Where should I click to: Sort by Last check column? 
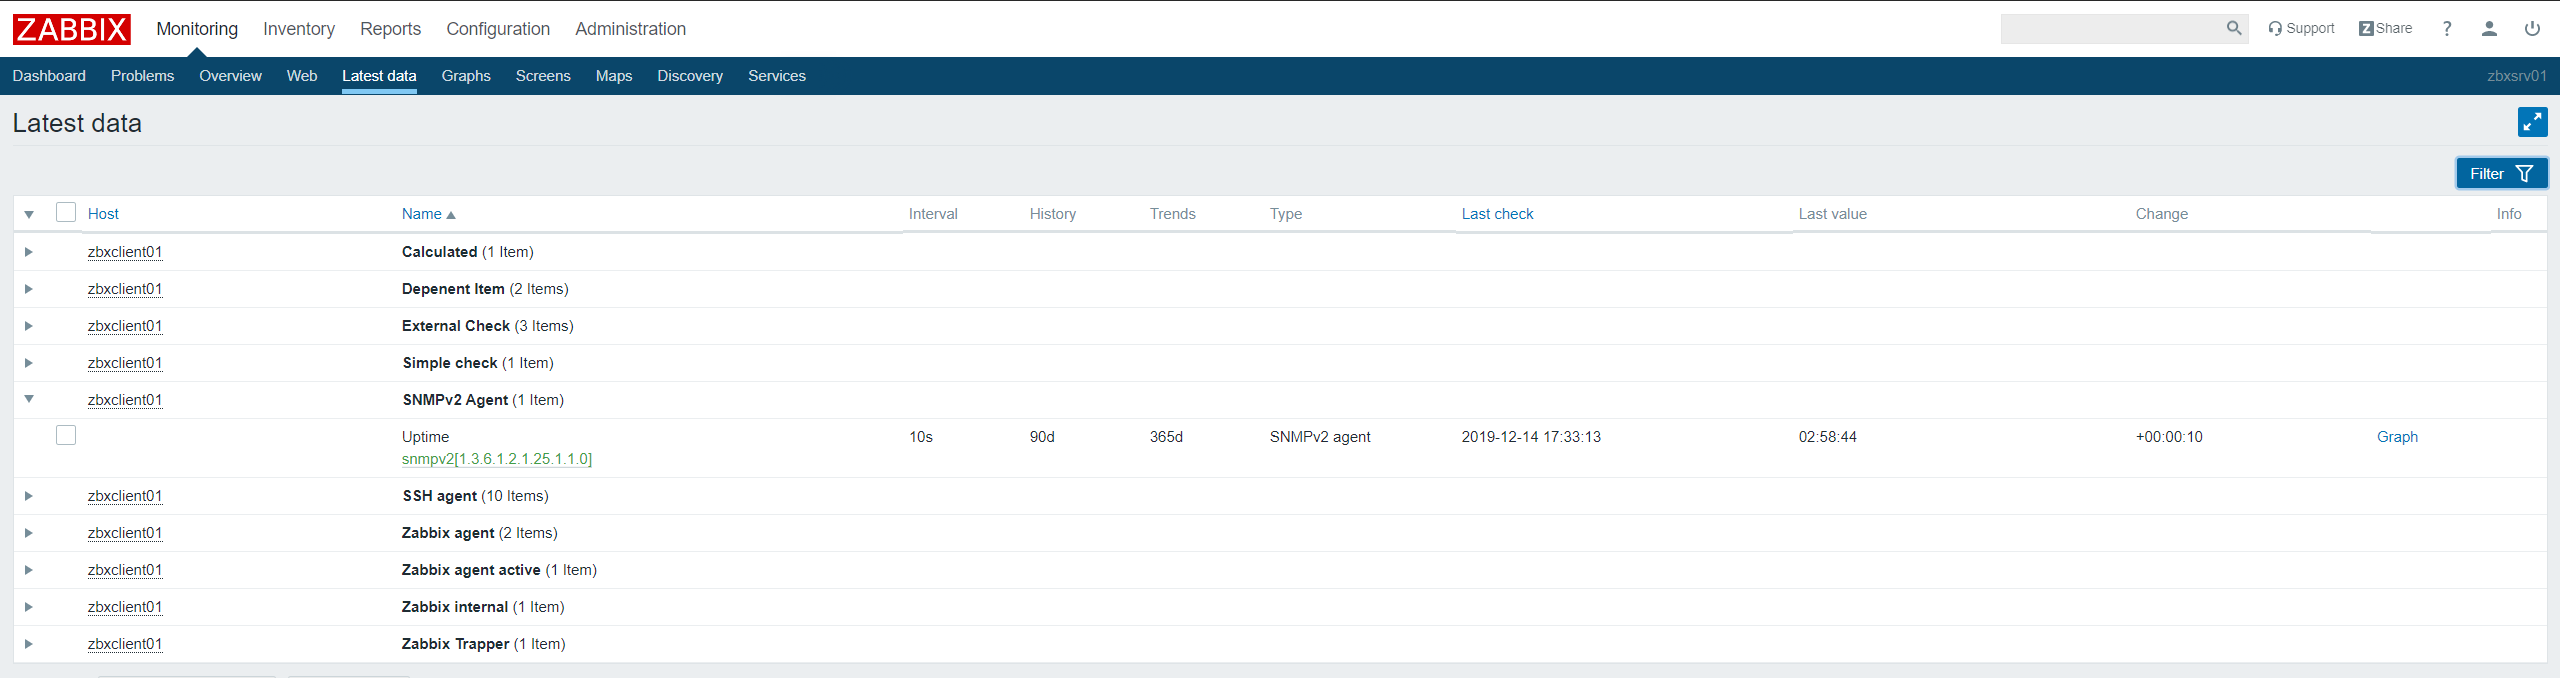(1496, 214)
